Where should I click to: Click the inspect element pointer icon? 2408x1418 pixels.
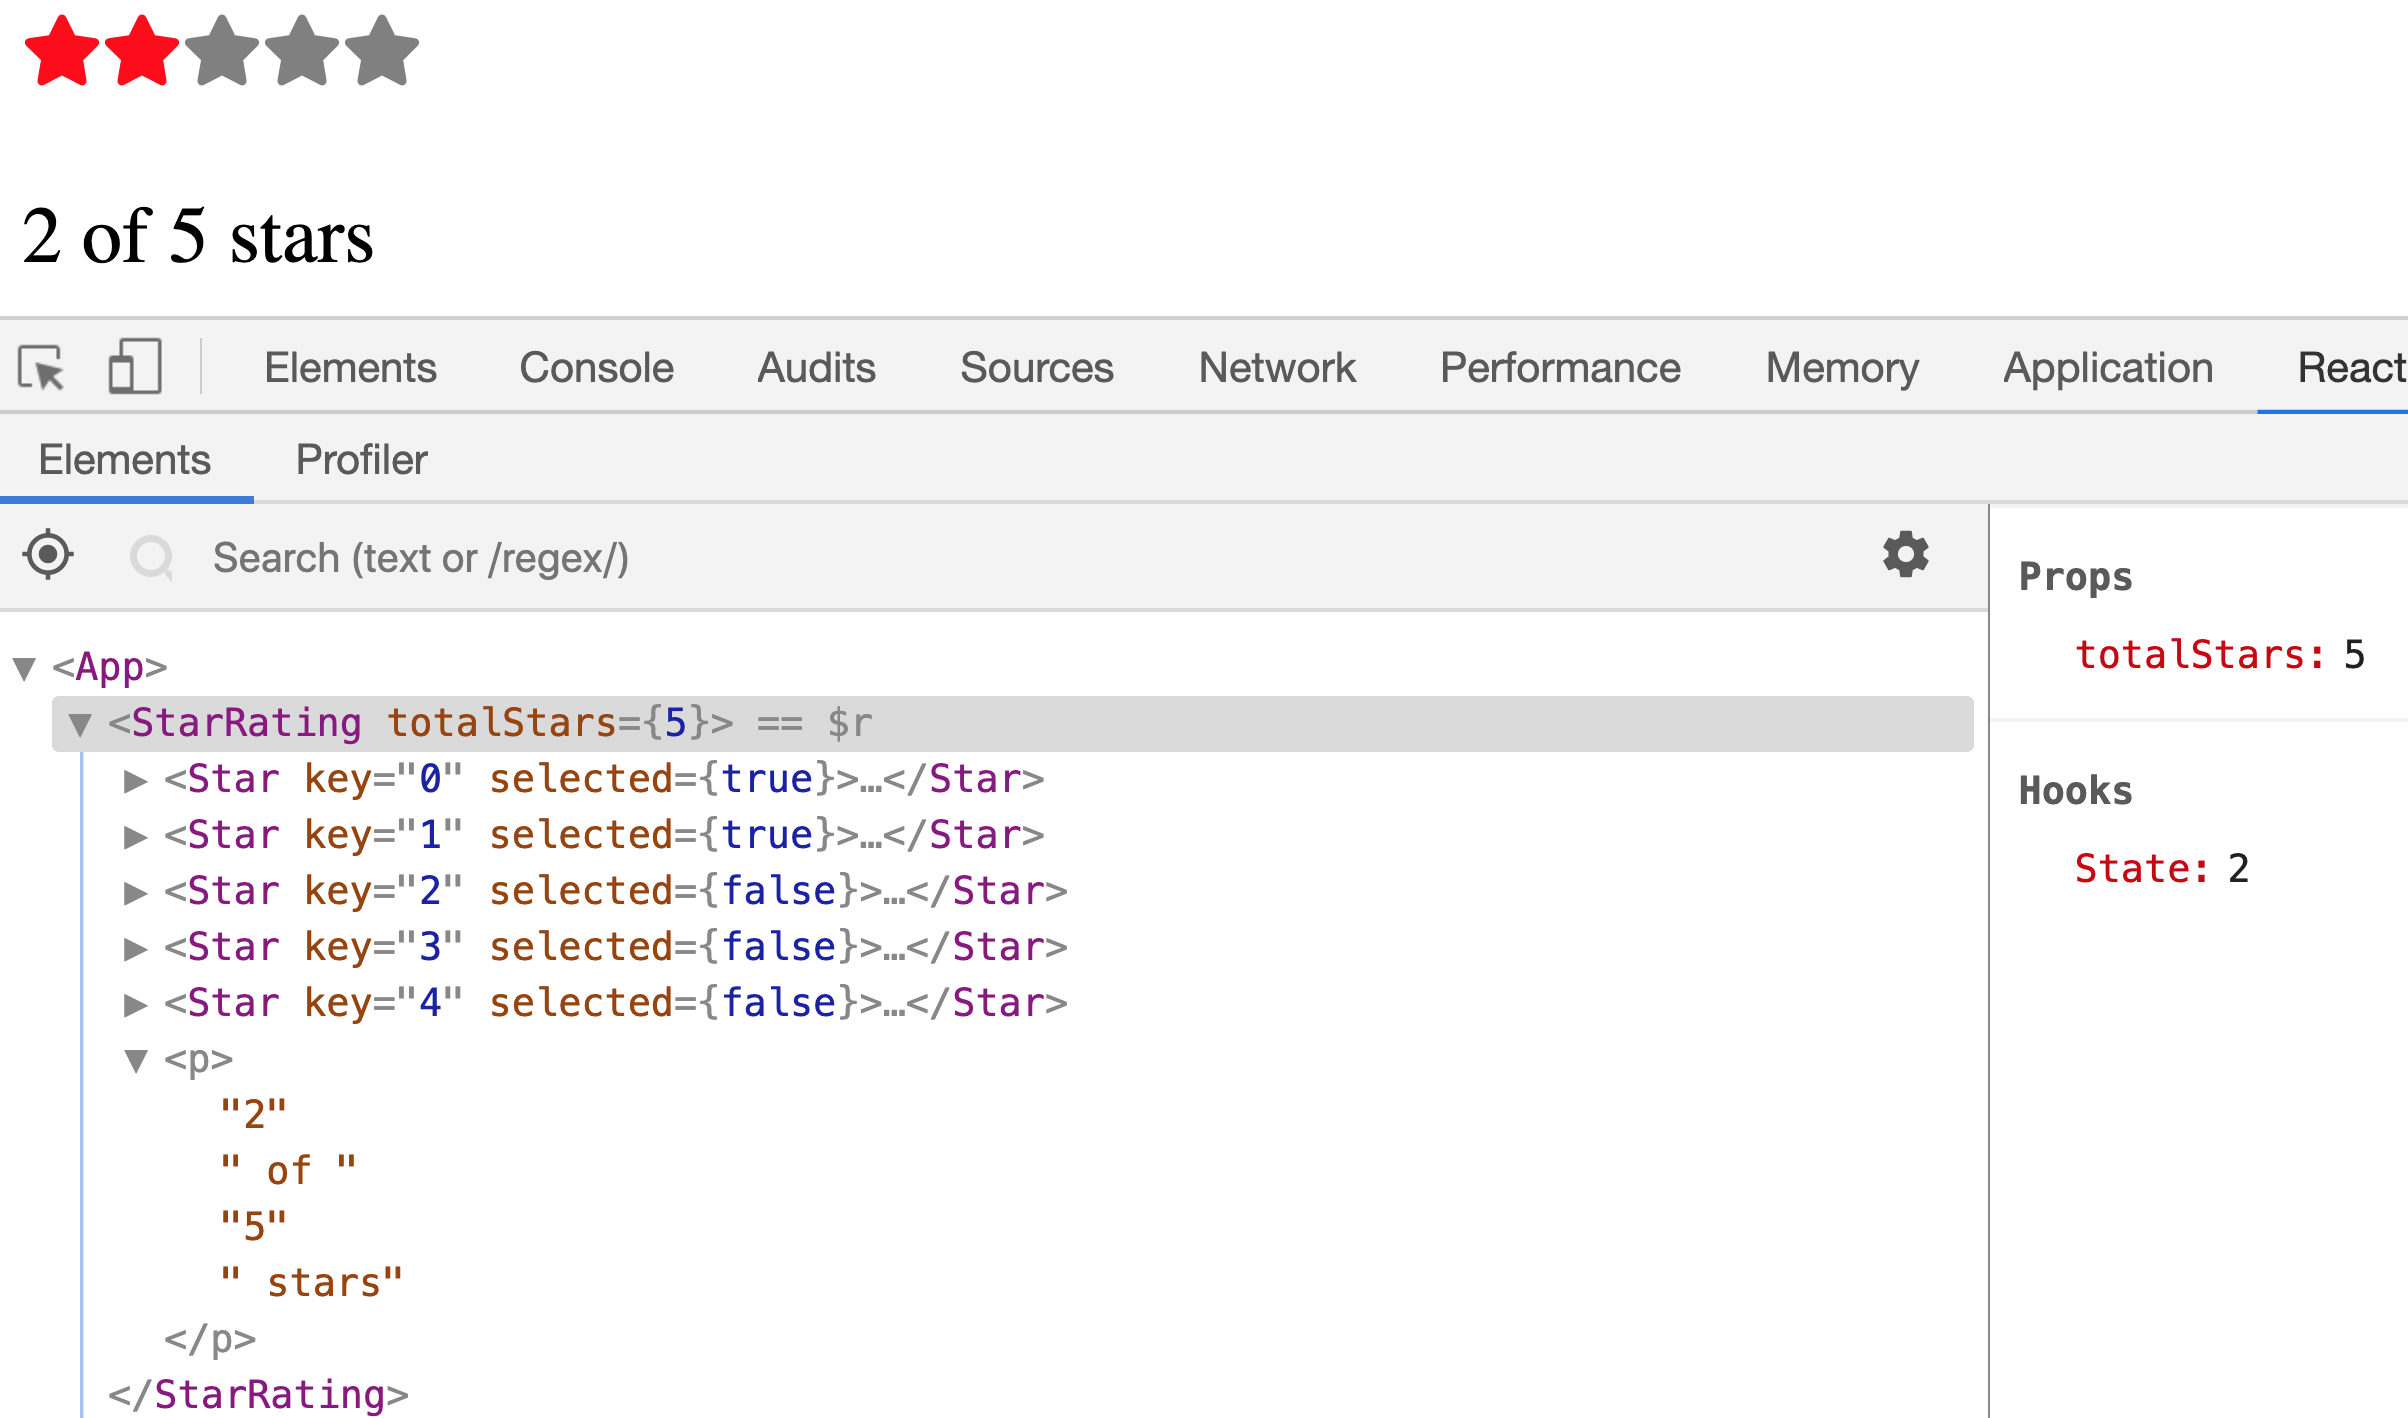tap(41, 367)
